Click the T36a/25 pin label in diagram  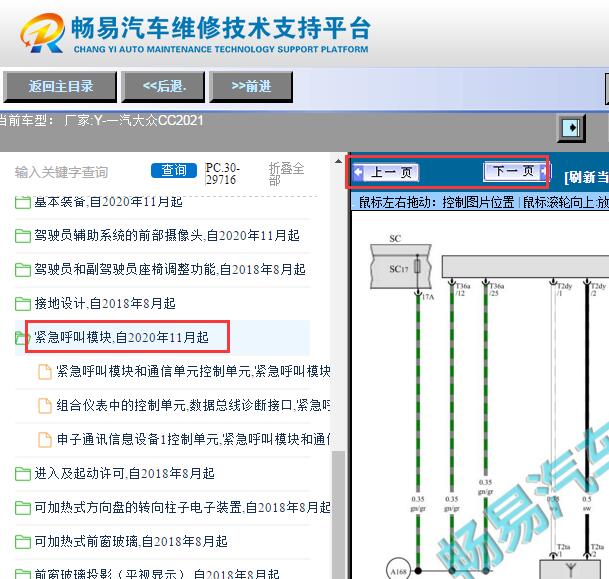pyautogui.click(x=497, y=290)
